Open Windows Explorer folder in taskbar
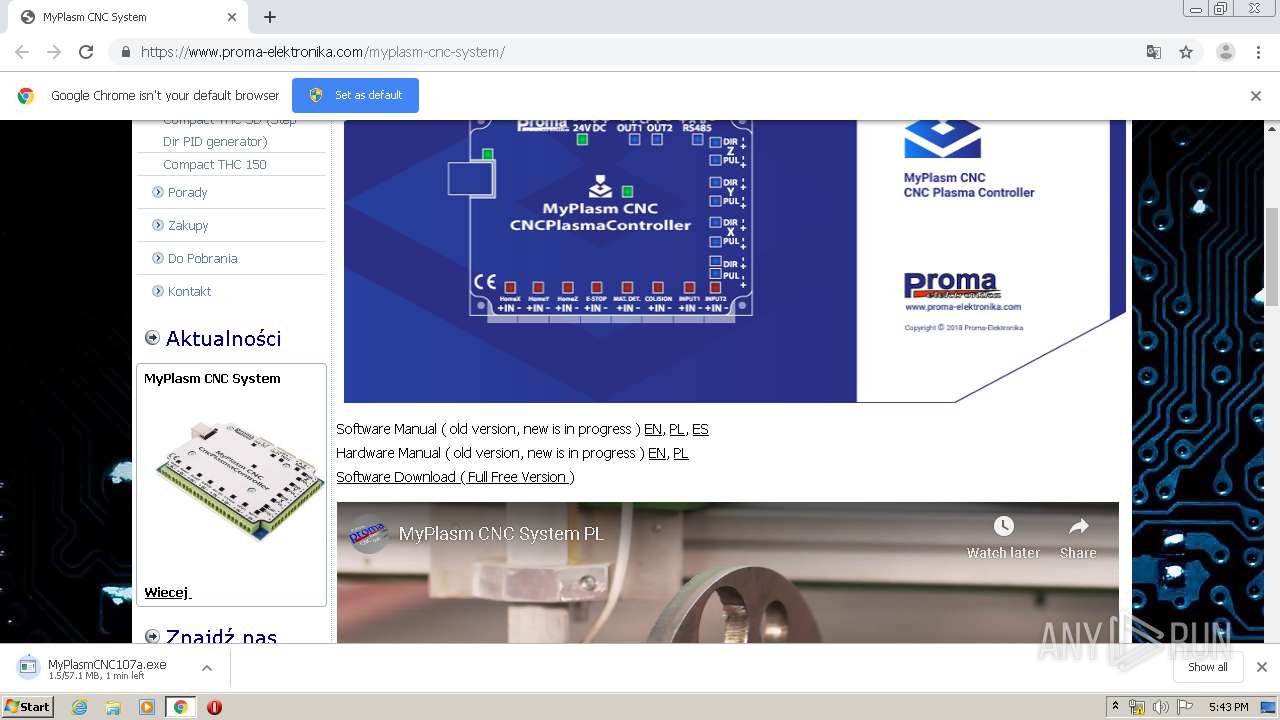 pos(113,707)
